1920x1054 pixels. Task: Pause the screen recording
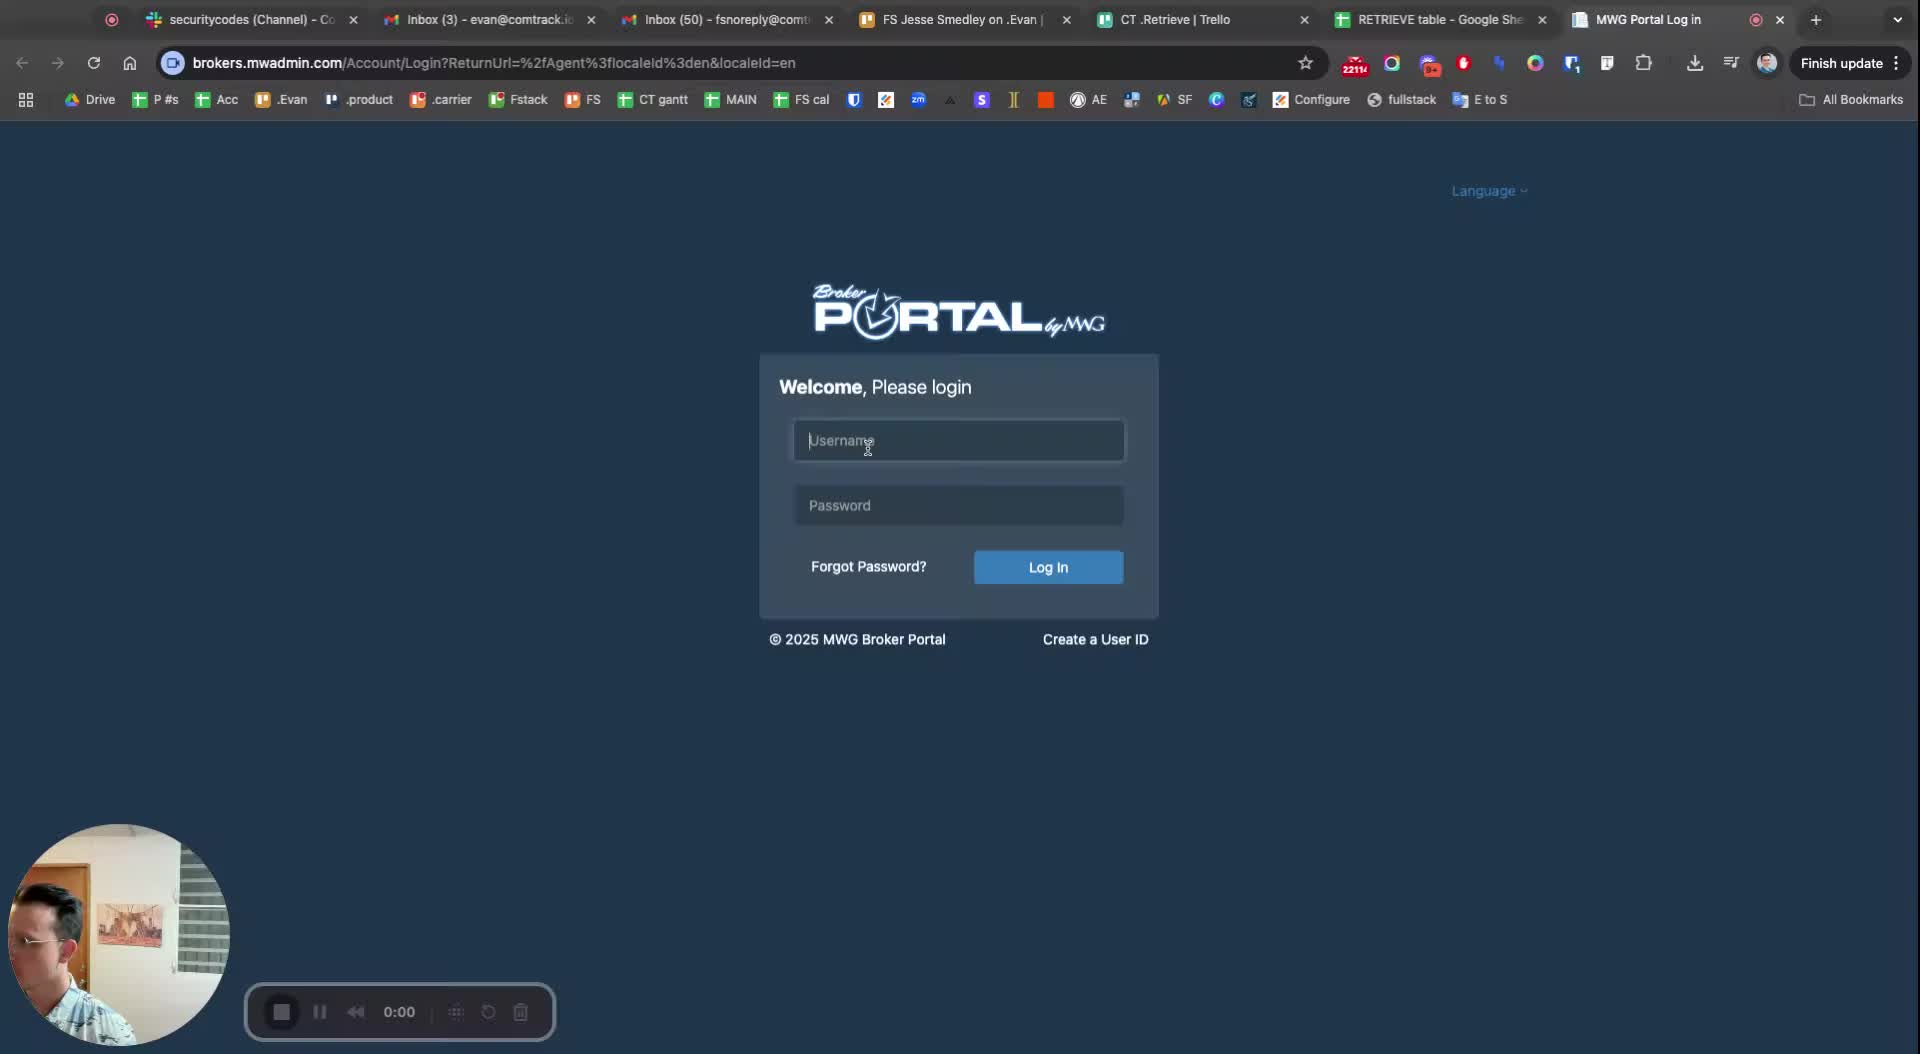(x=320, y=1012)
